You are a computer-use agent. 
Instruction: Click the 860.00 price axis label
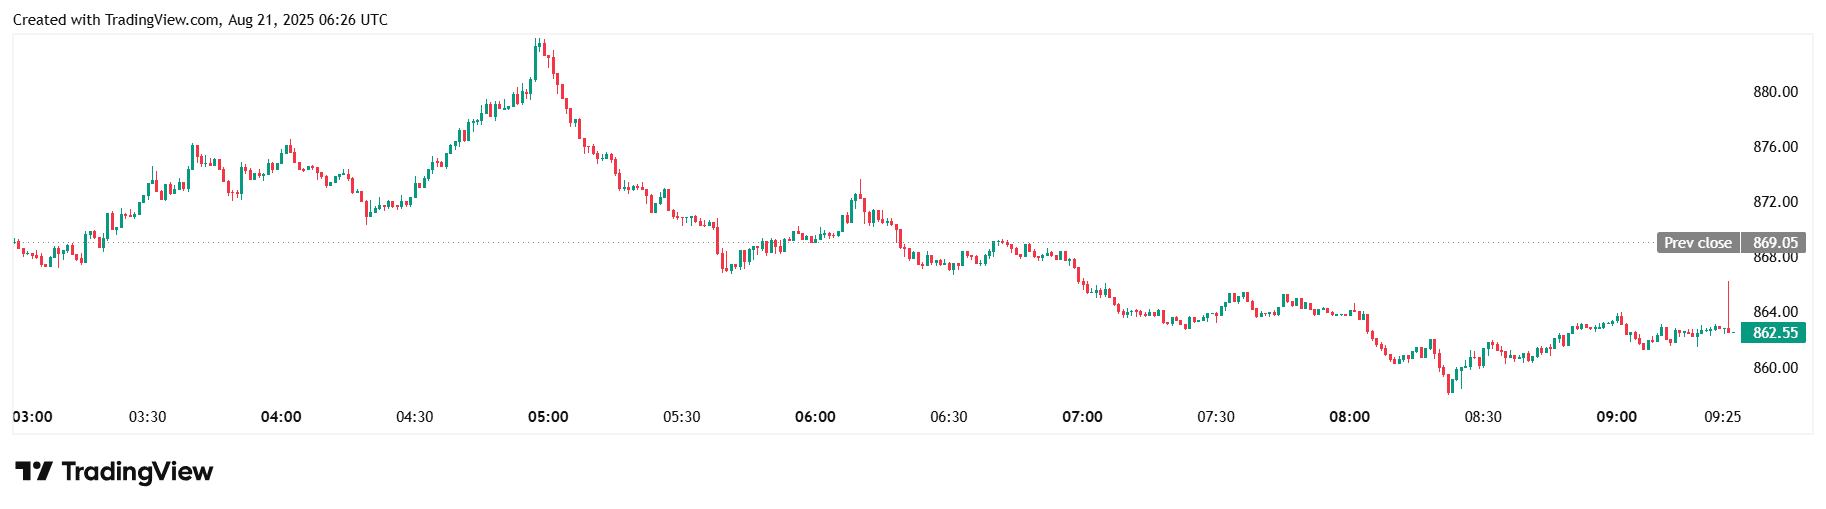[1775, 368]
